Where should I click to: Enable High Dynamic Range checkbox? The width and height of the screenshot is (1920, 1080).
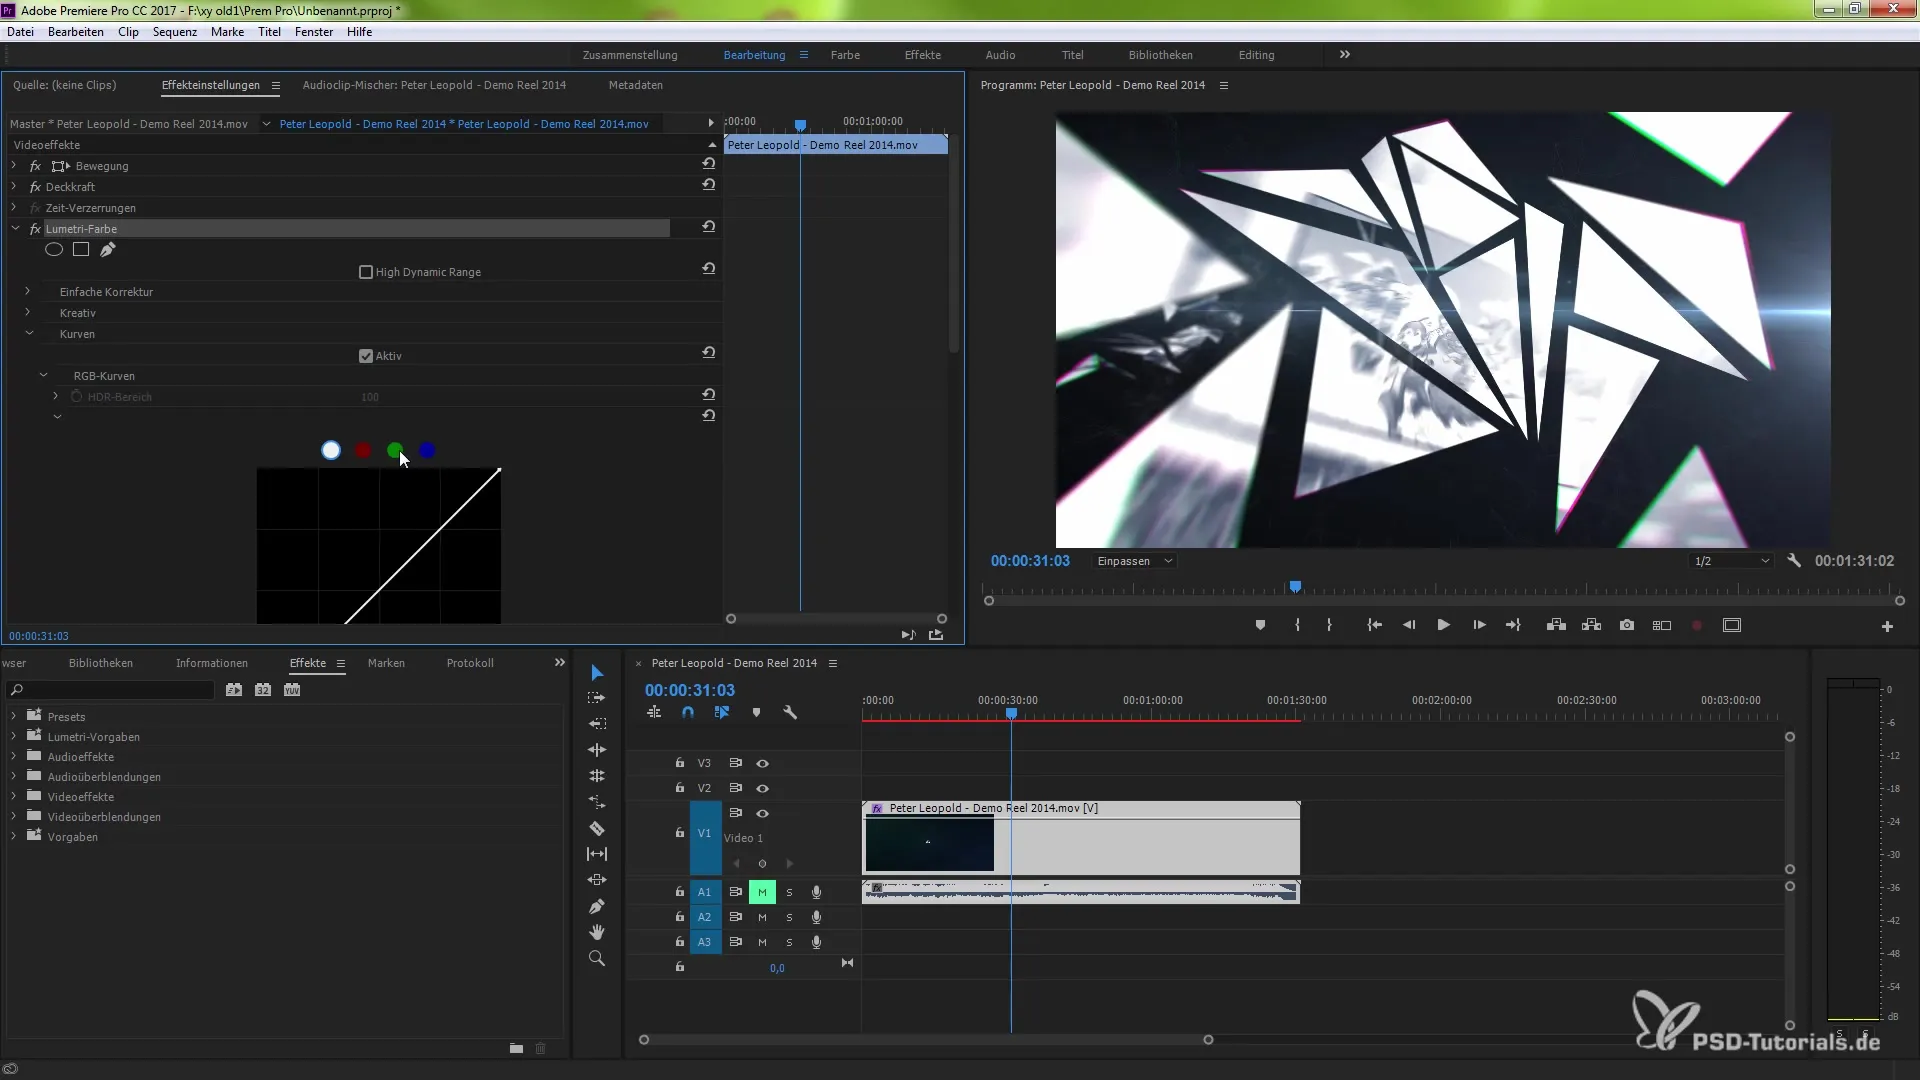366,272
